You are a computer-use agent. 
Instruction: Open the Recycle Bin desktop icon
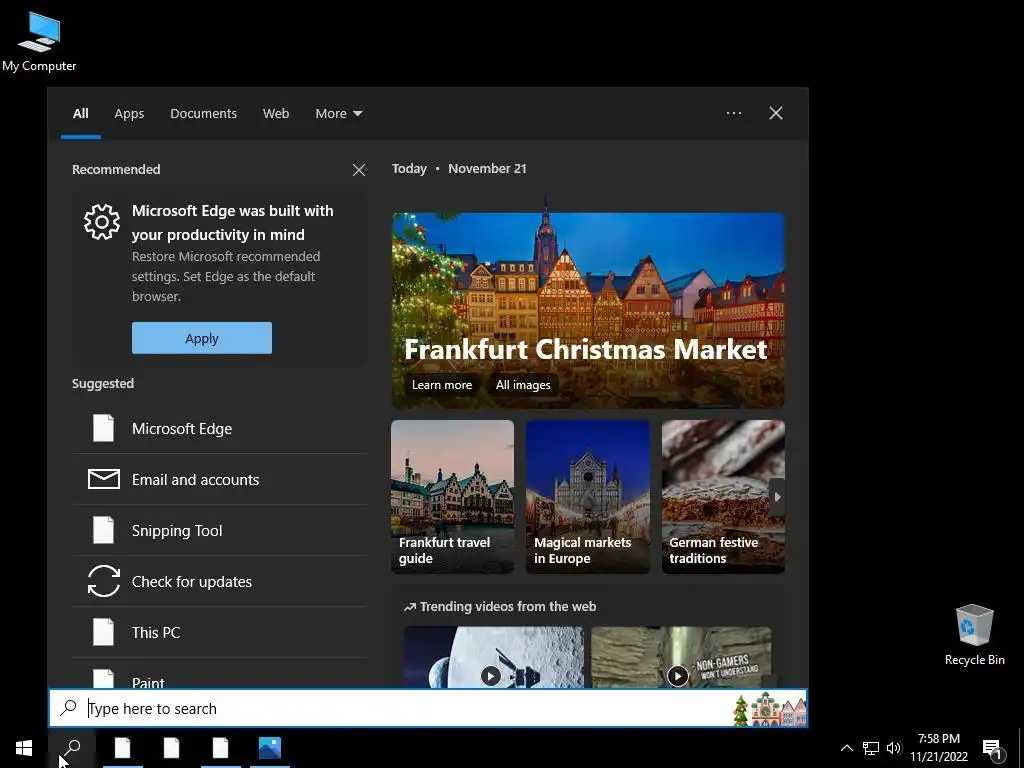[x=974, y=635]
